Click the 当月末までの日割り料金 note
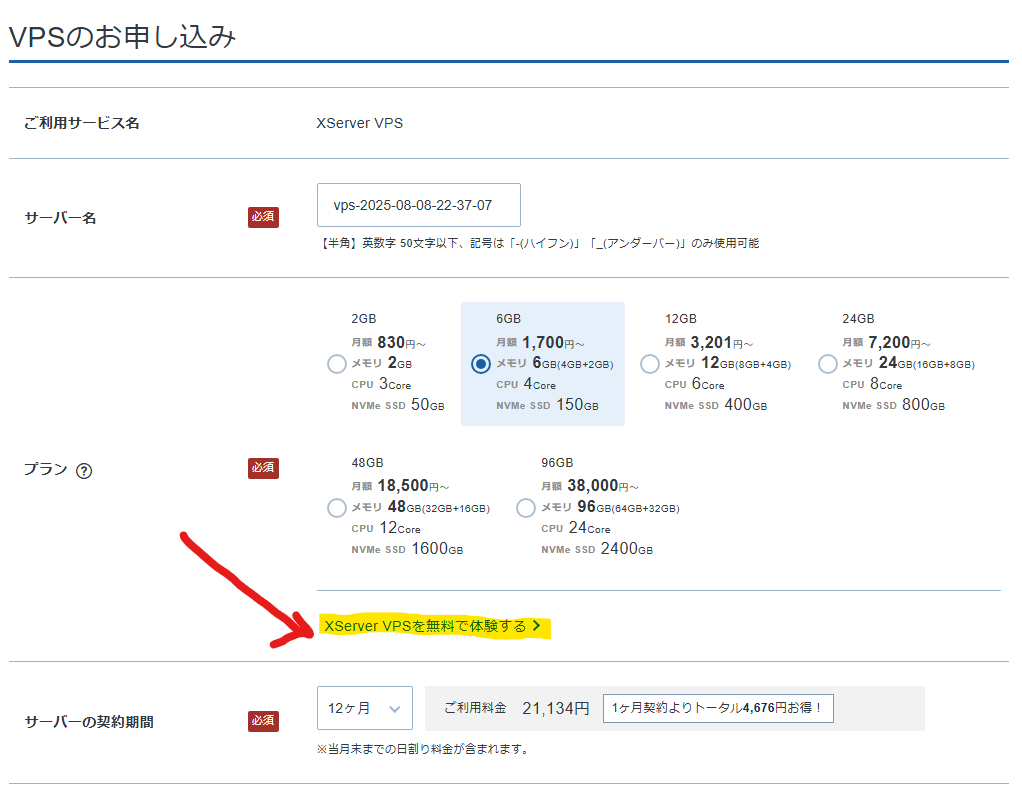The height and width of the screenshot is (803, 1022). pos(422,749)
